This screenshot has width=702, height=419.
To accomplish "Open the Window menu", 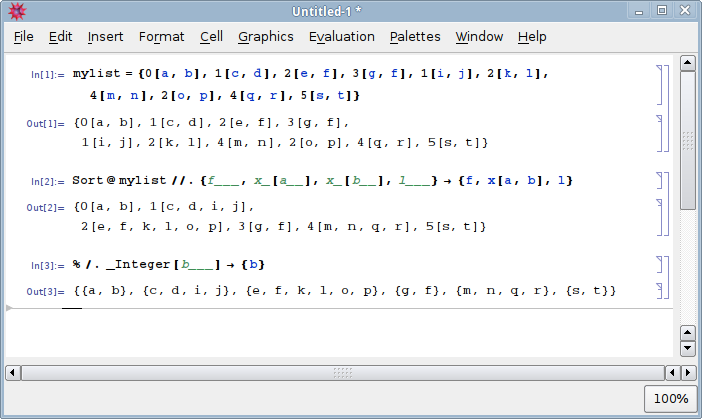I will 479,37.
